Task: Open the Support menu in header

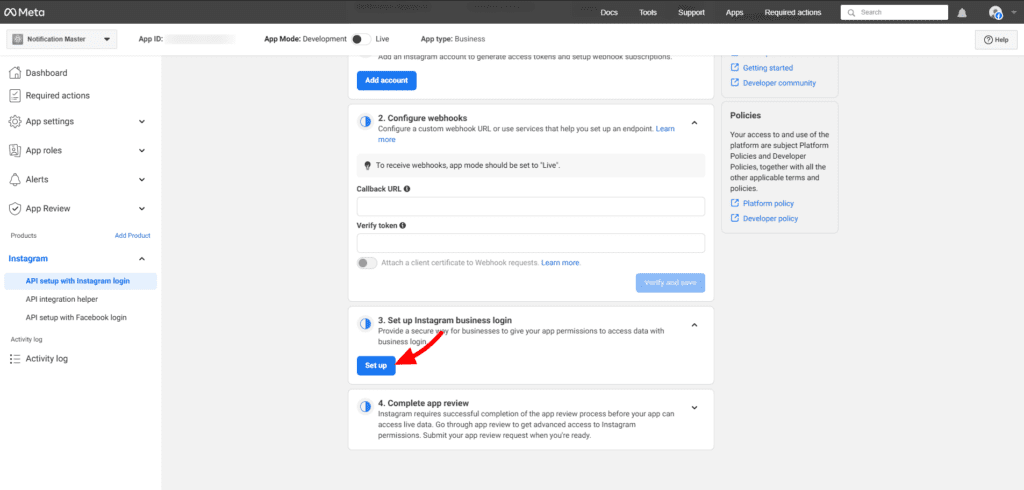Action: pos(691,12)
